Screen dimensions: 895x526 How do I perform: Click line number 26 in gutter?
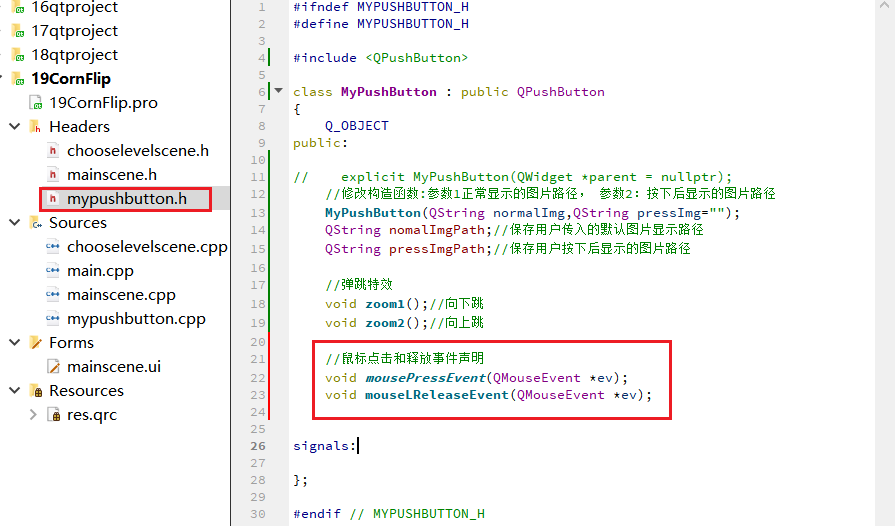tap(257, 446)
